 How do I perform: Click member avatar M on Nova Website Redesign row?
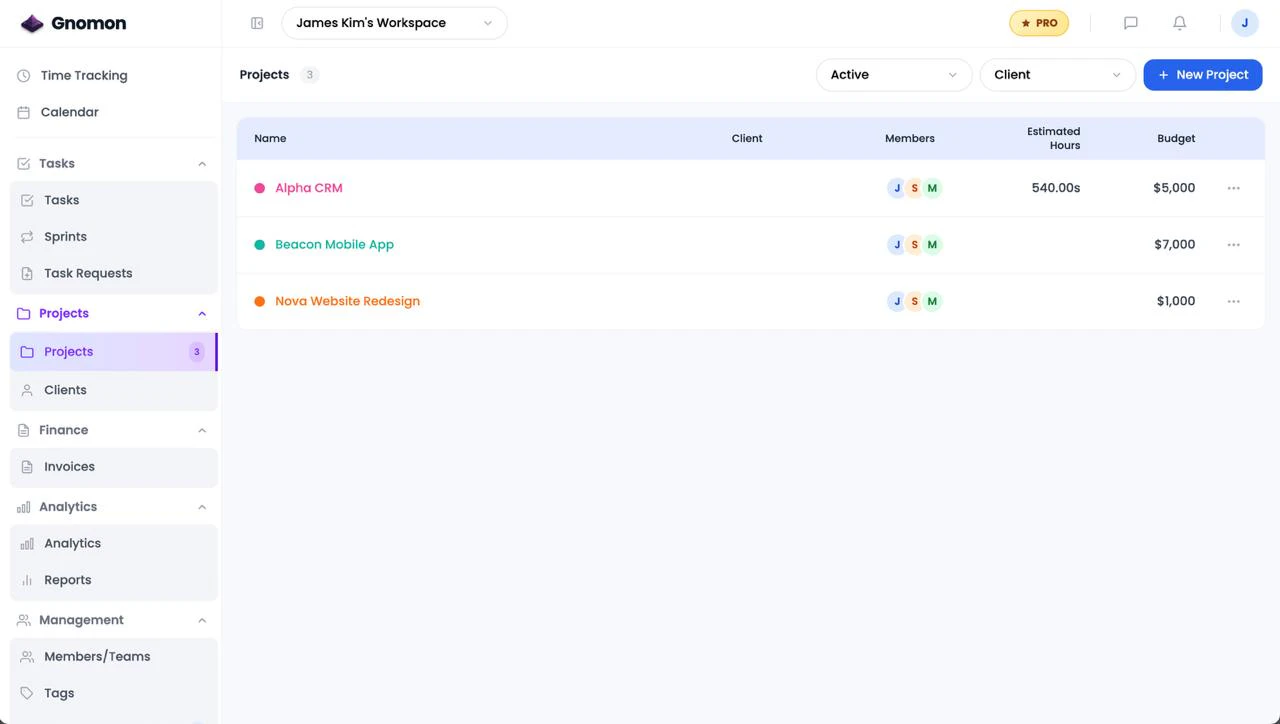point(932,301)
